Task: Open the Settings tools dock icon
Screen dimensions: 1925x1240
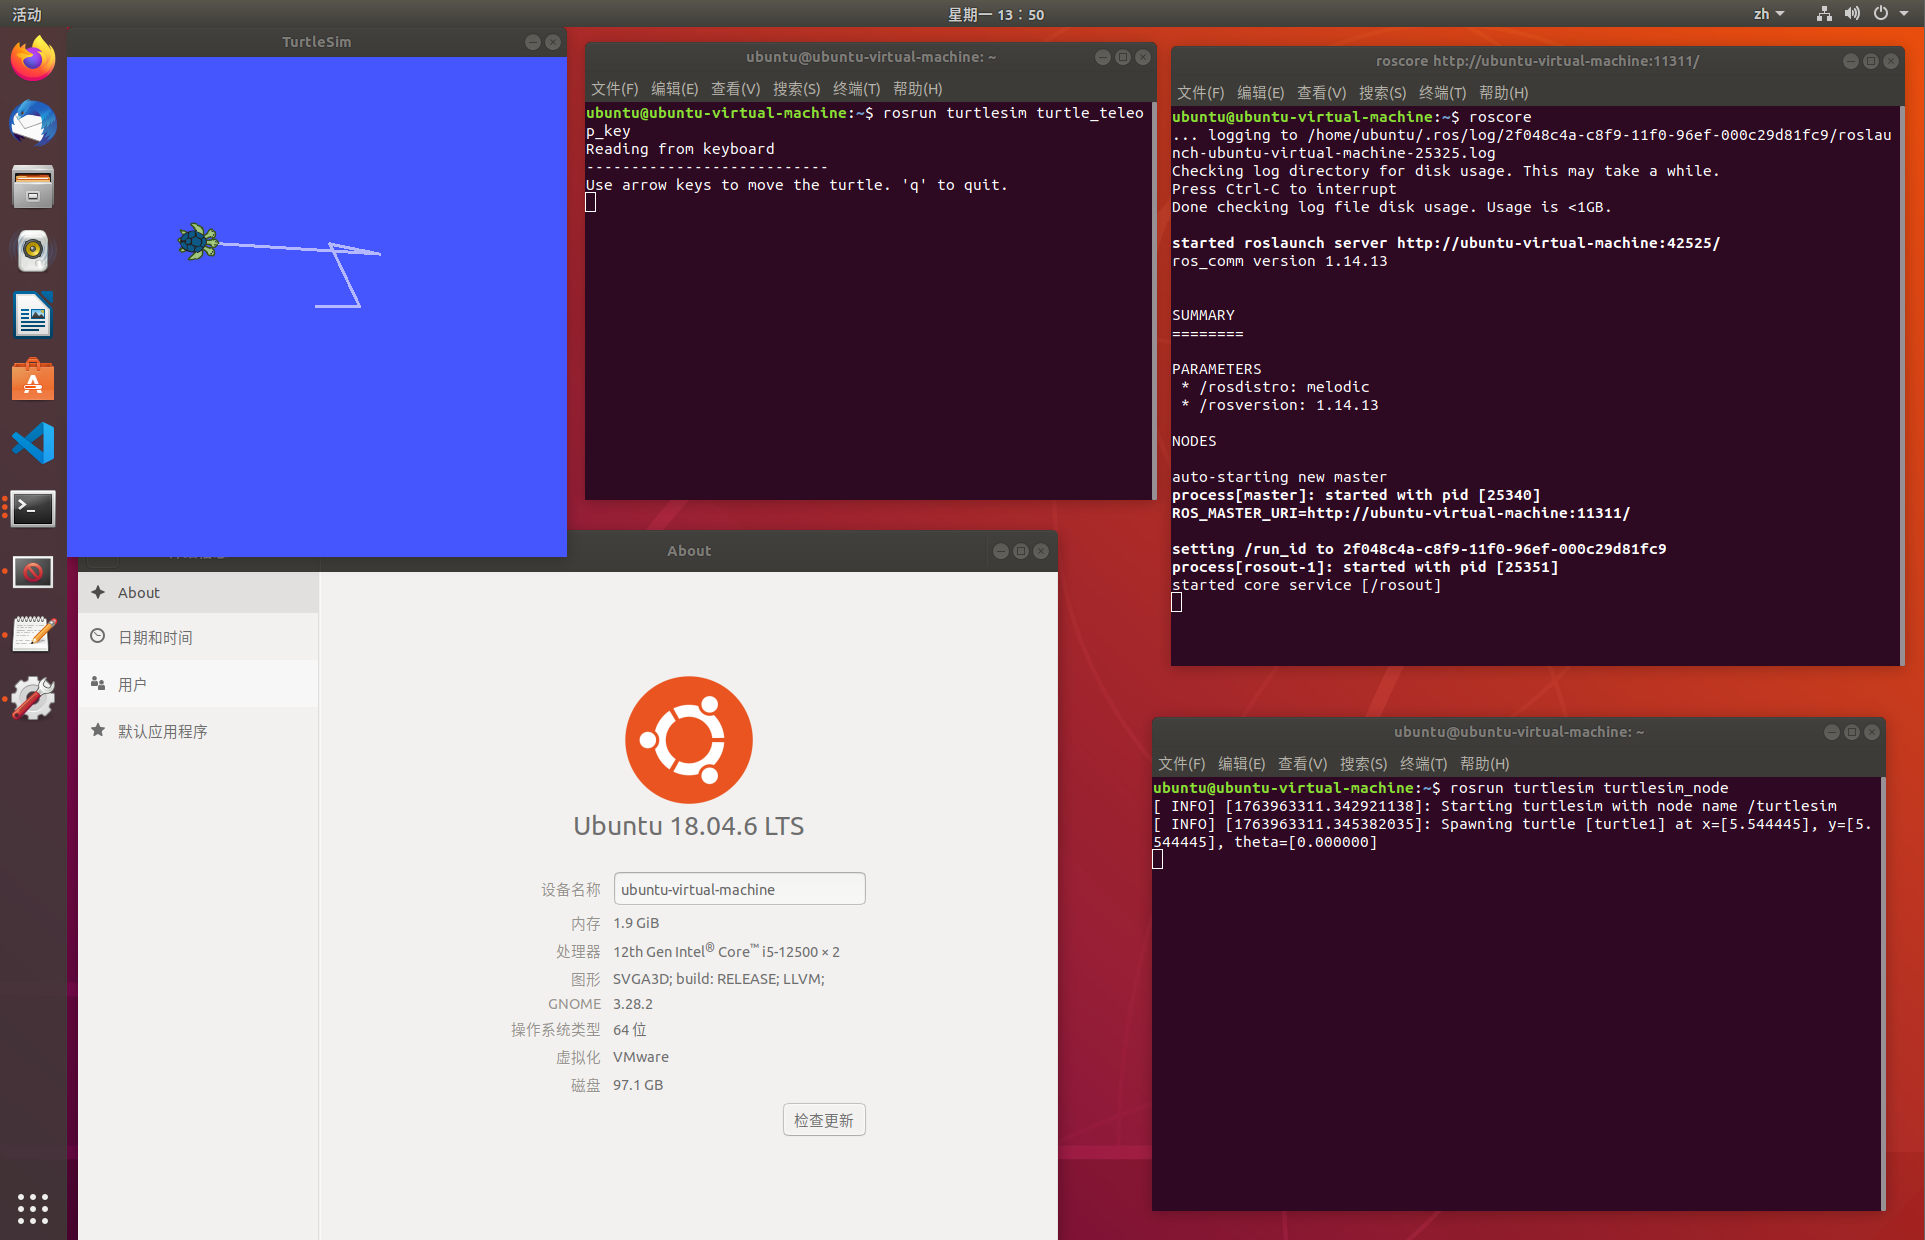Action: click(33, 698)
